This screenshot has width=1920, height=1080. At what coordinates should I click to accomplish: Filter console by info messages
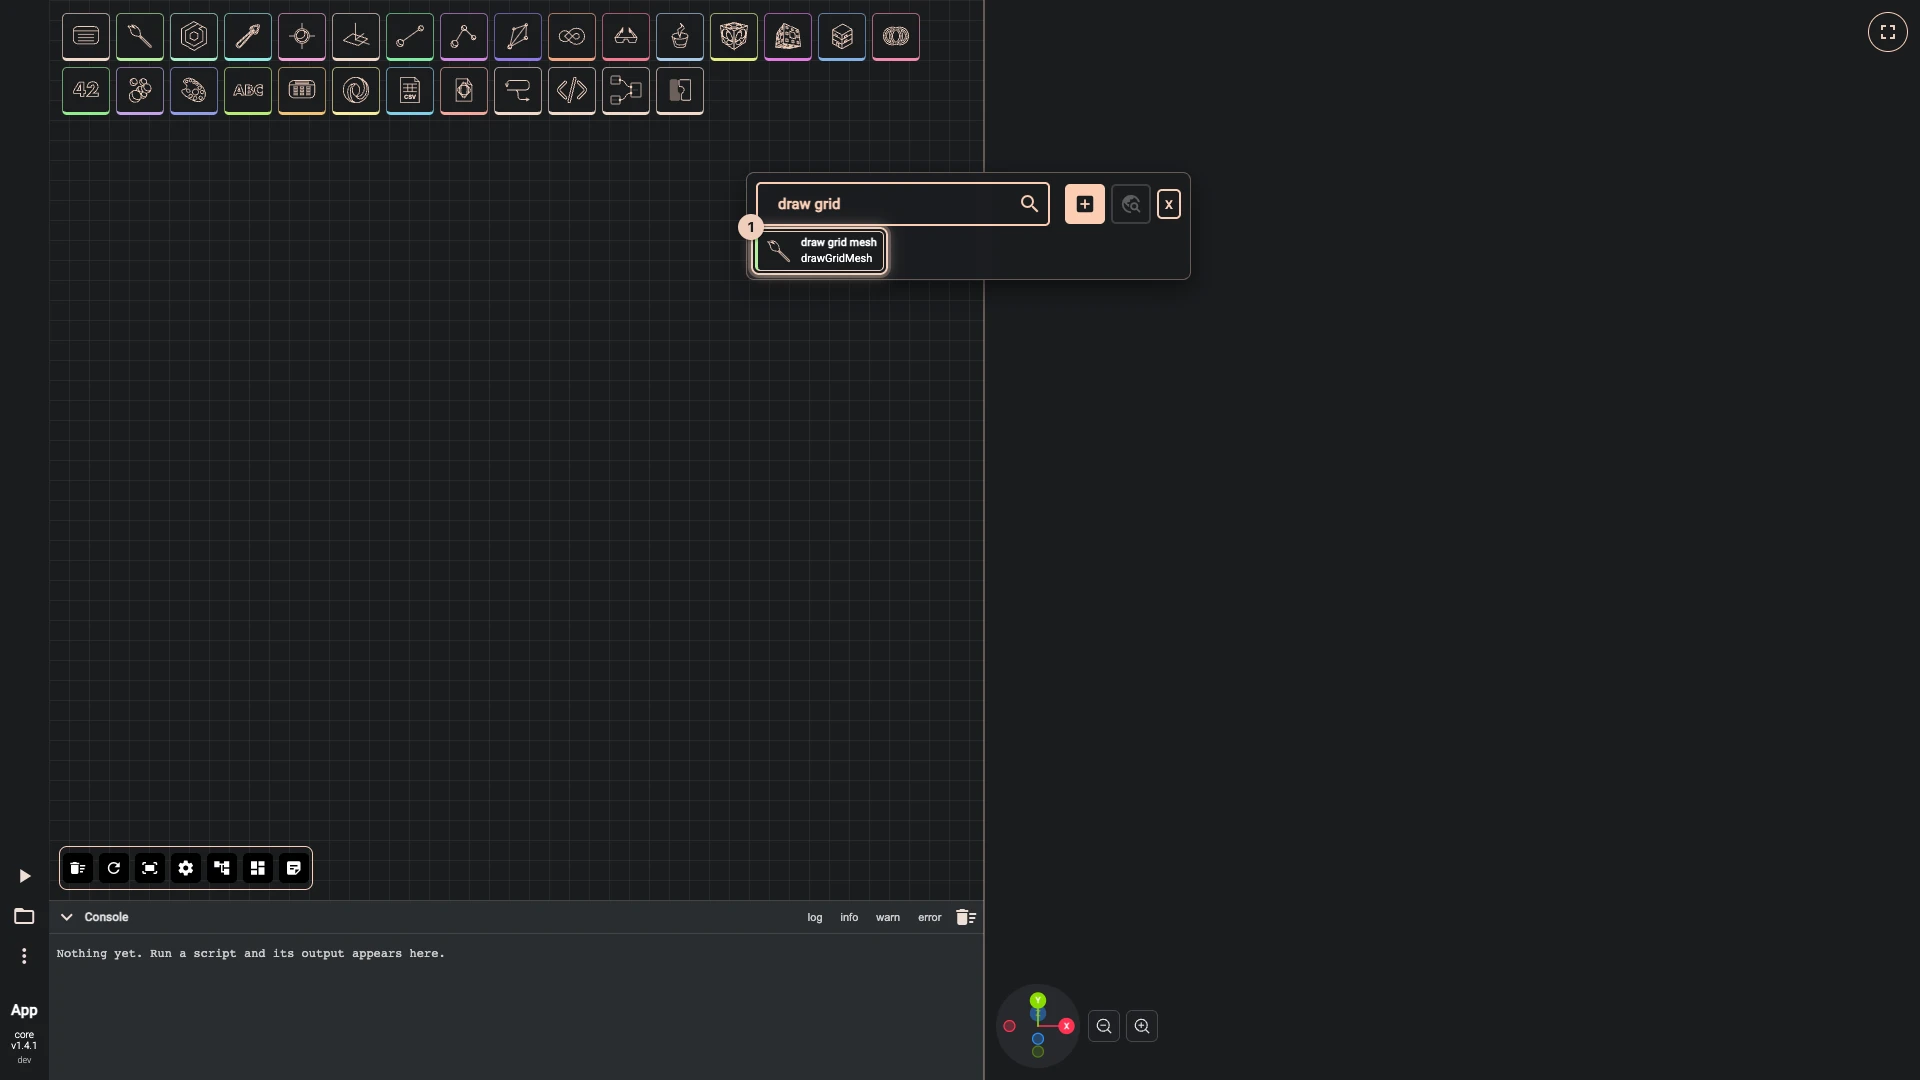(x=849, y=917)
